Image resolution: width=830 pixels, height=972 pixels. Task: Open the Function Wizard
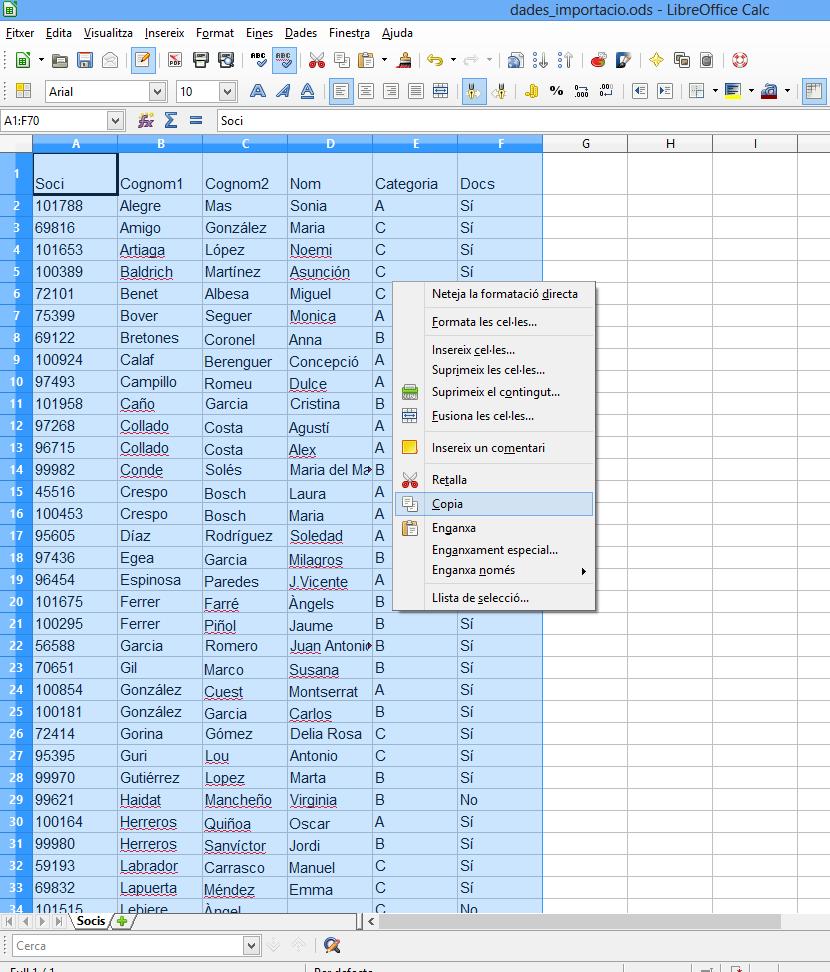(145, 121)
